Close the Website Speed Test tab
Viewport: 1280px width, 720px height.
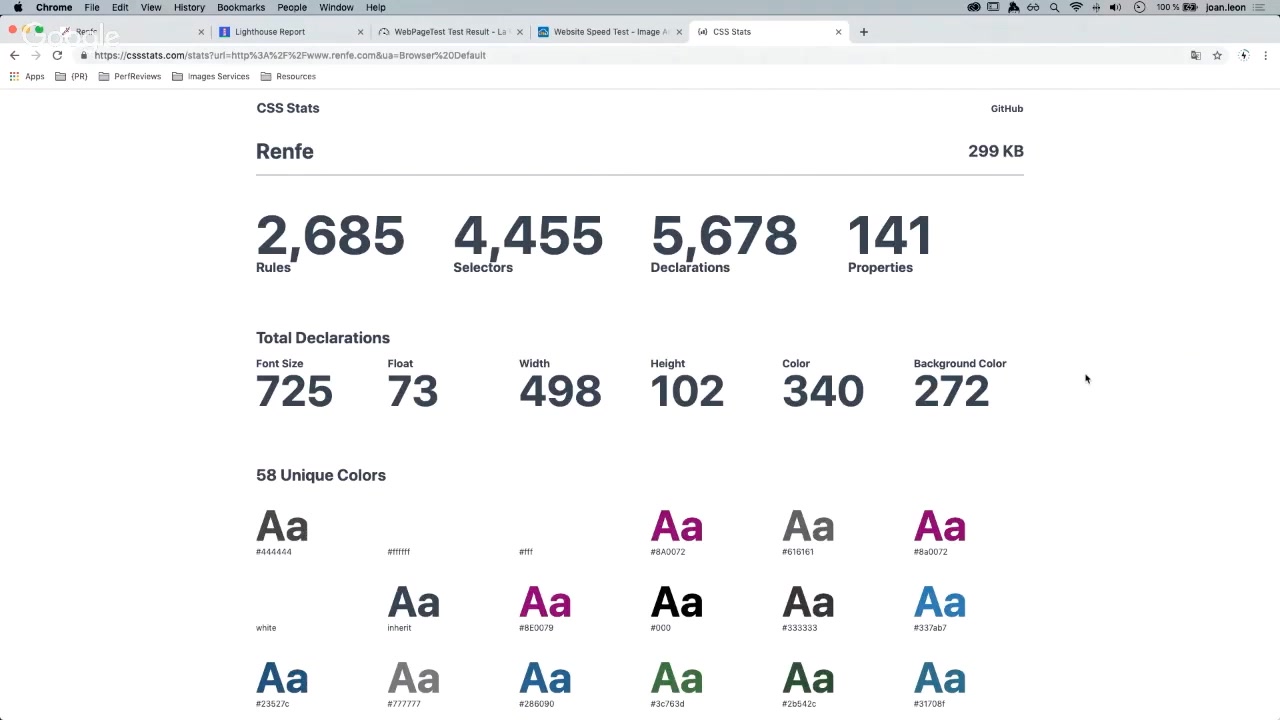(679, 32)
